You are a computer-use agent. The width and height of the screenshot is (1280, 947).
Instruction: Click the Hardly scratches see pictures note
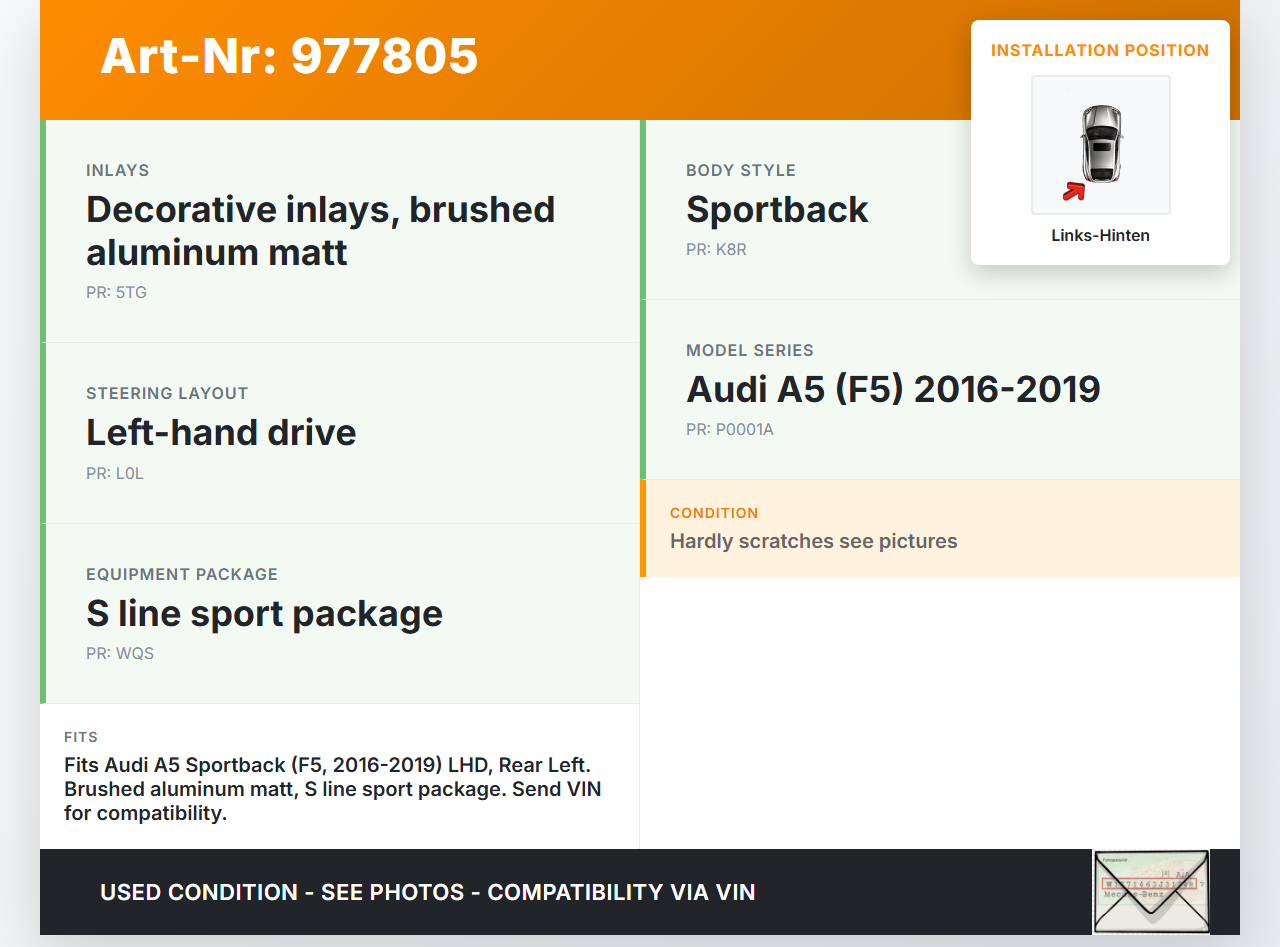pyautogui.click(x=813, y=542)
